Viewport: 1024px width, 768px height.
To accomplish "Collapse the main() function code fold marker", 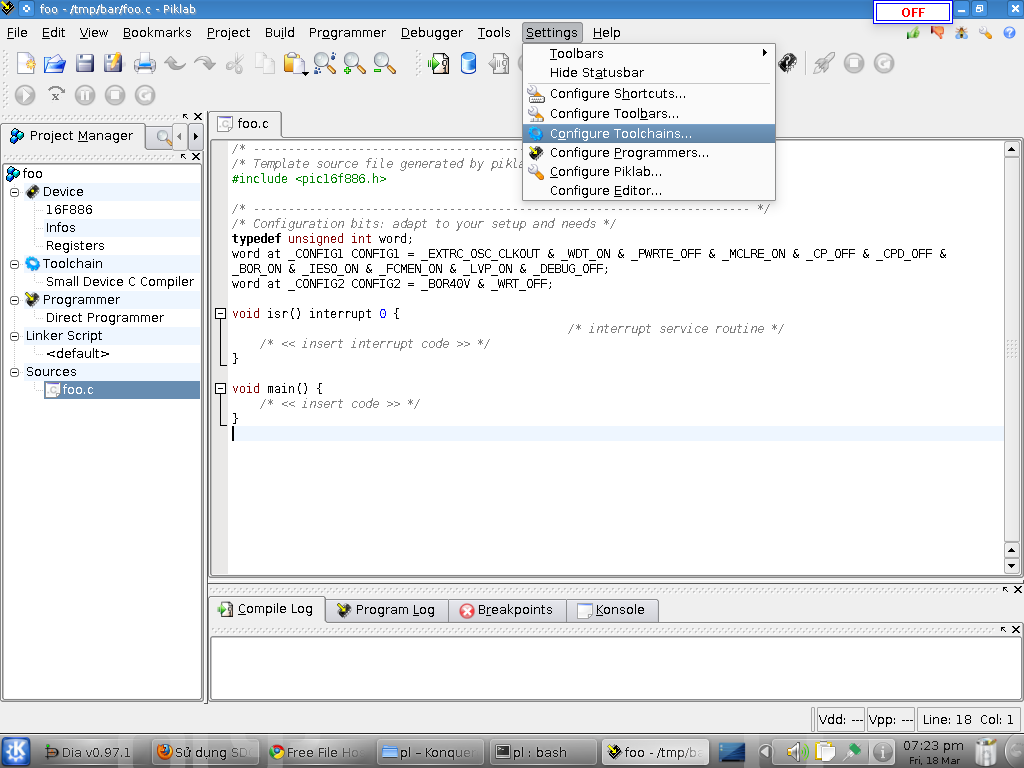I will [x=220, y=389].
